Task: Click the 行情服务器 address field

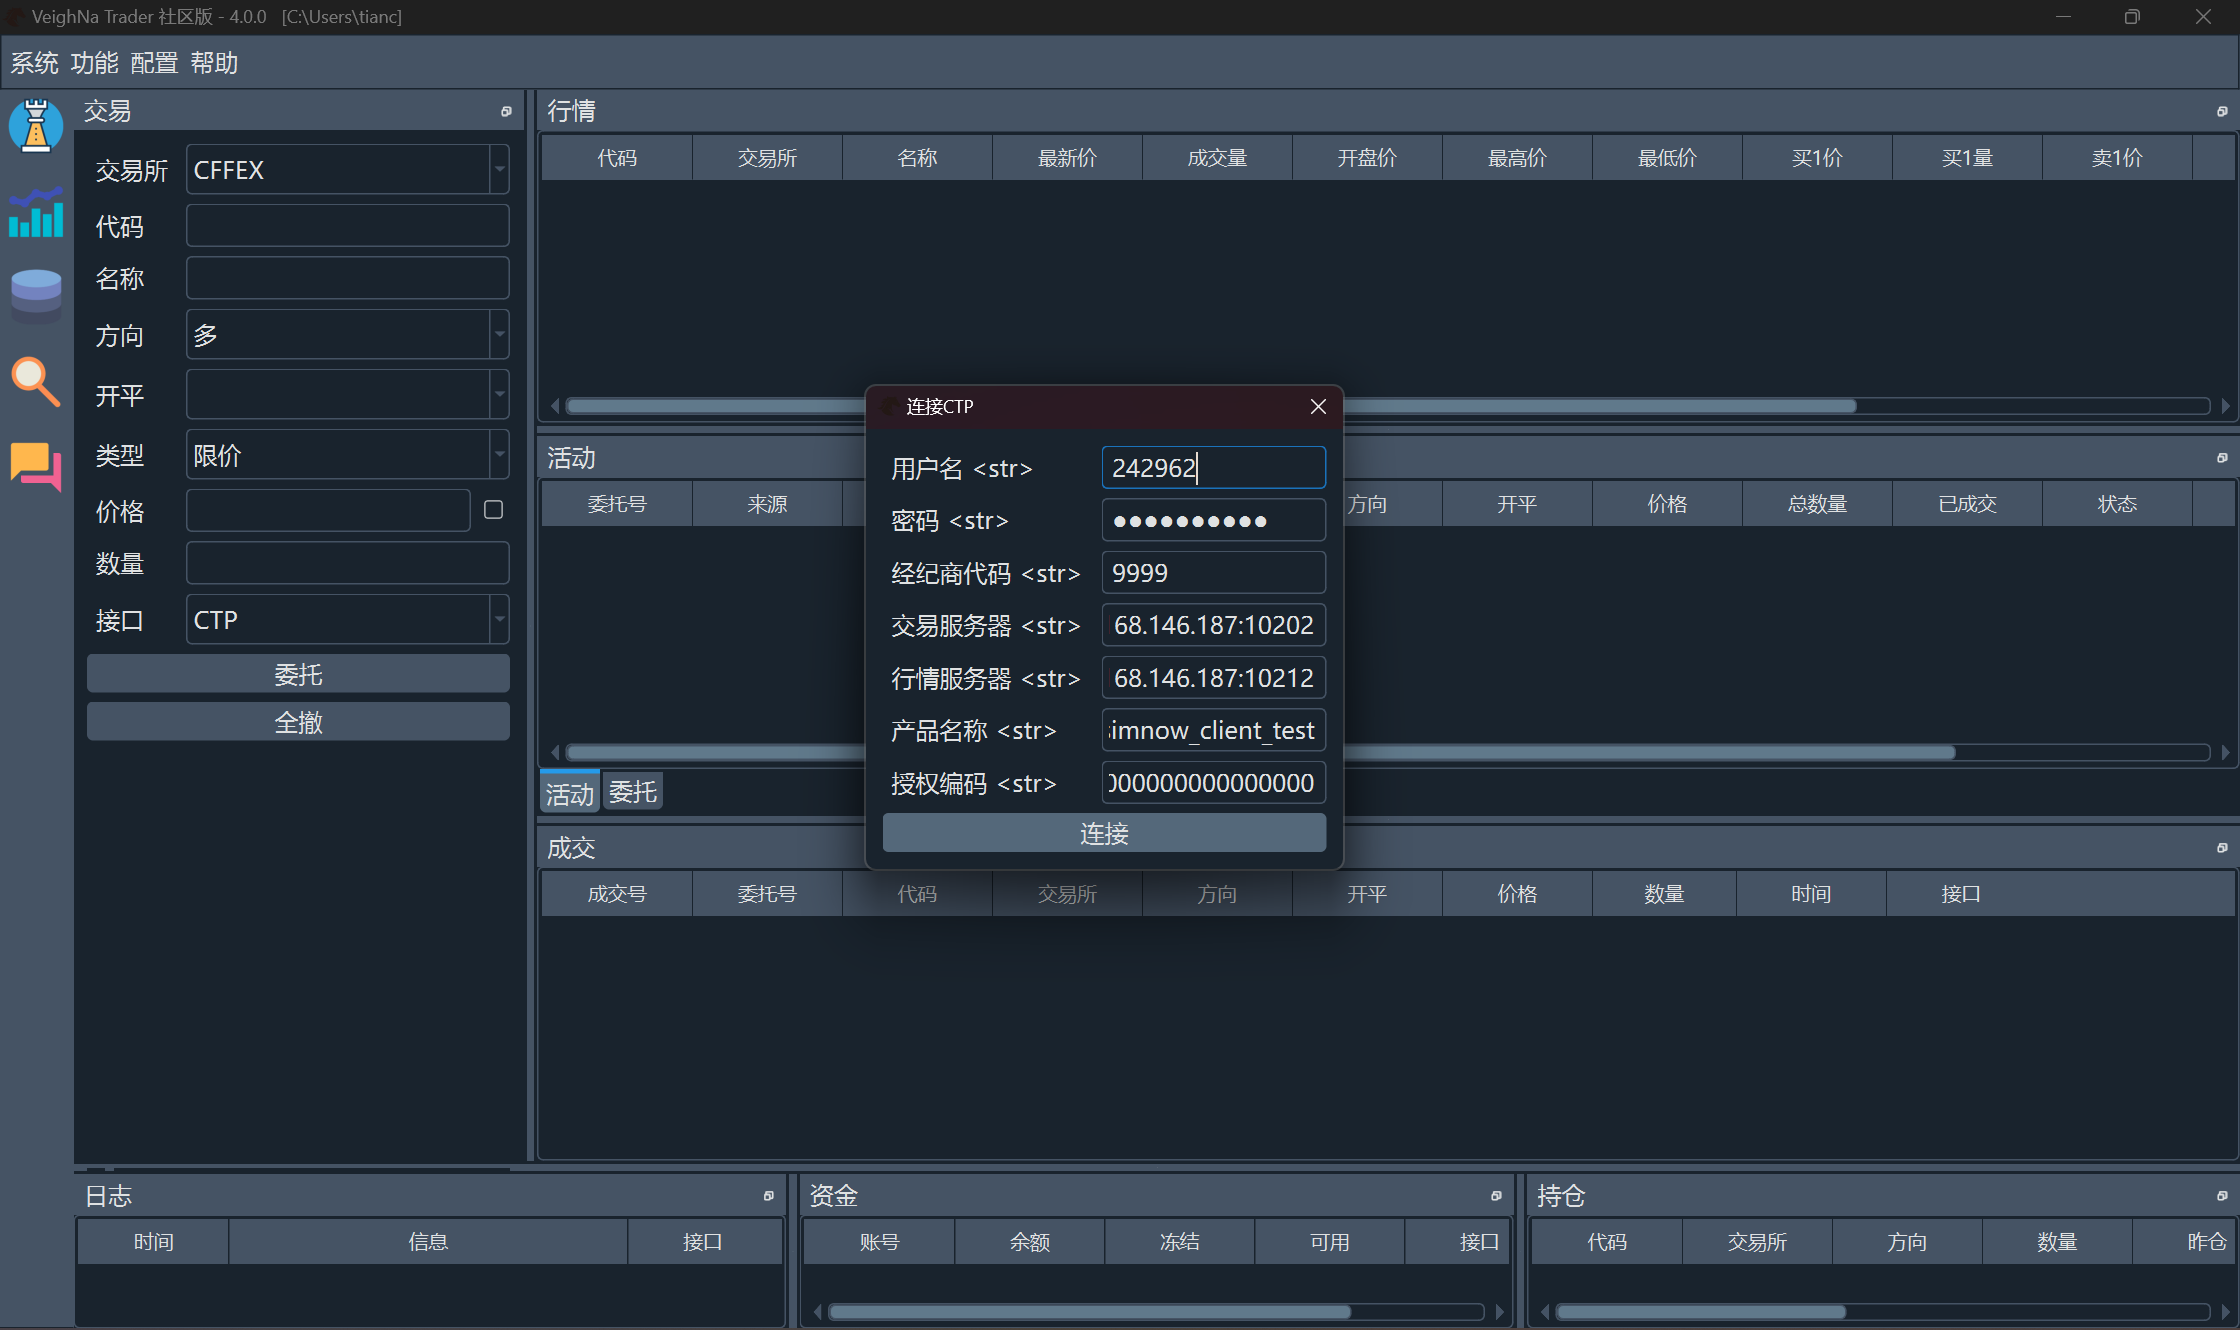Action: (x=1213, y=678)
